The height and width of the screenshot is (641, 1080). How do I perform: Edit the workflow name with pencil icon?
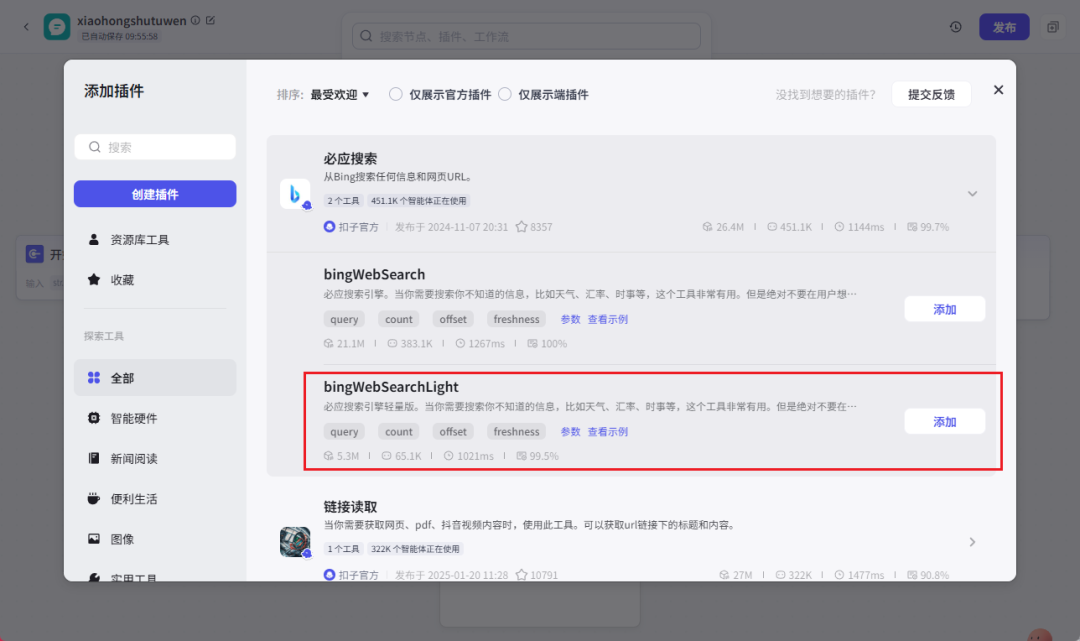click(211, 21)
